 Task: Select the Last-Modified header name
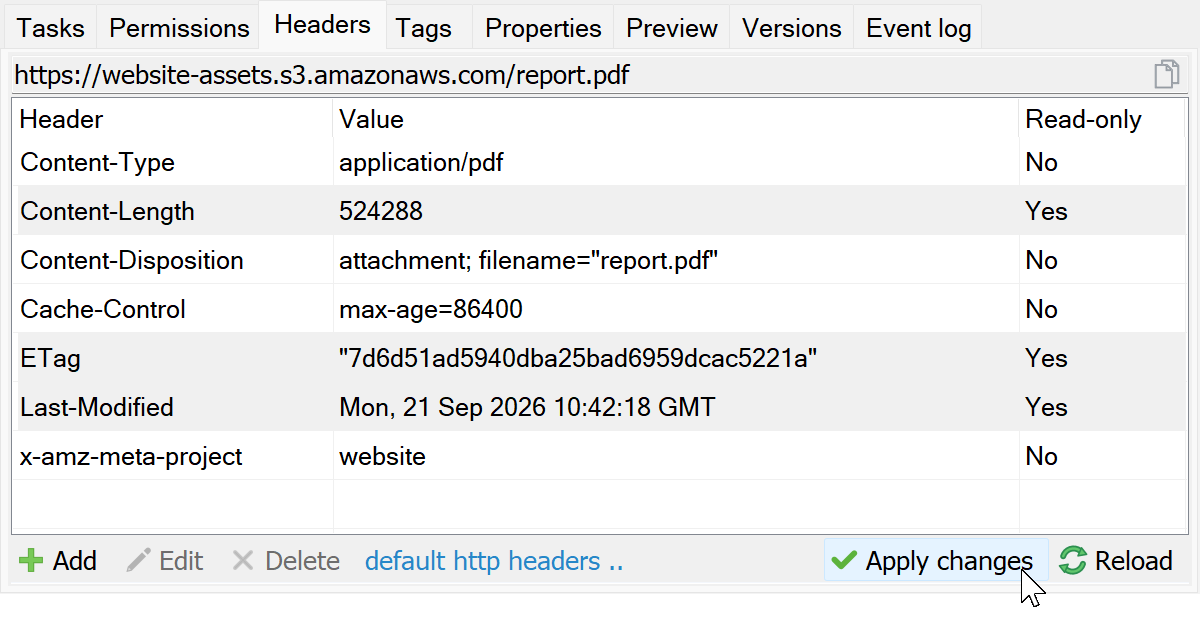pos(97,407)
